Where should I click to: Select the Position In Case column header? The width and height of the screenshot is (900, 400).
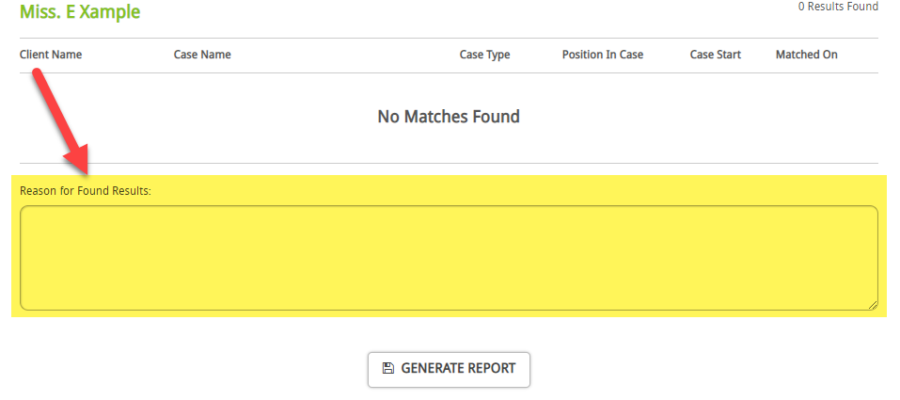(602, 55)
